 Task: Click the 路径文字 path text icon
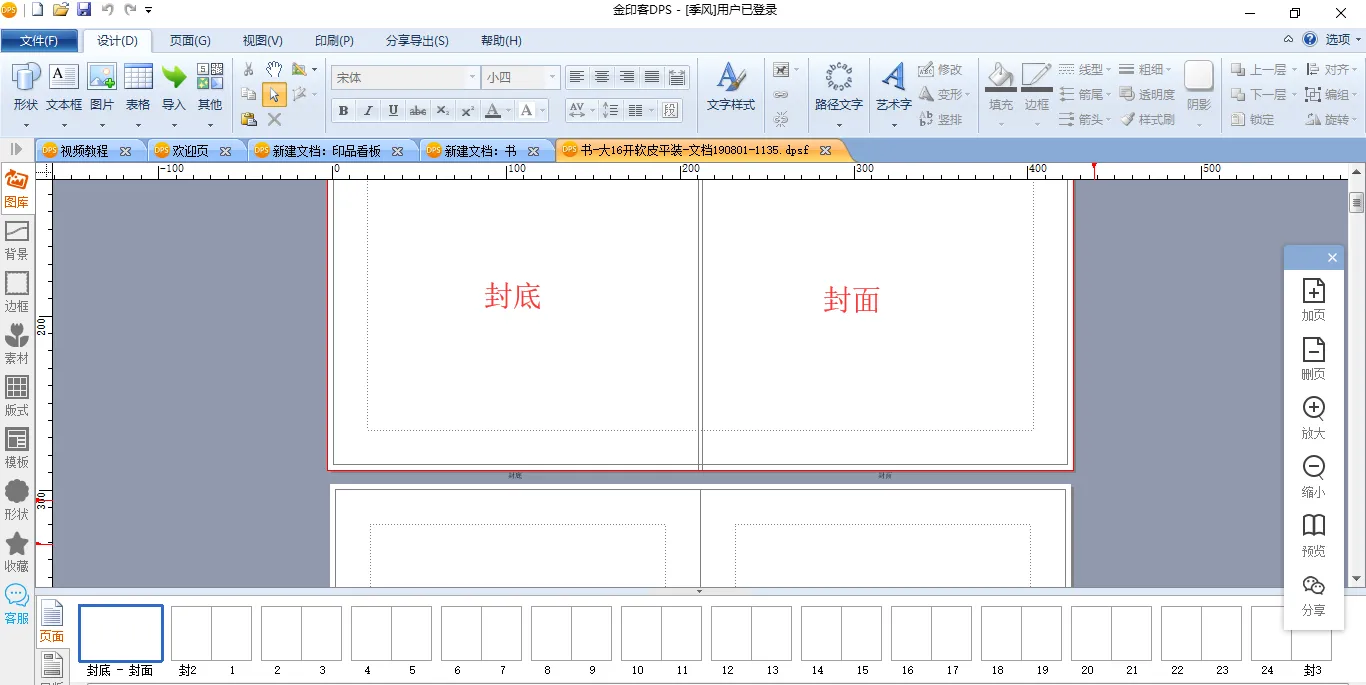click(x=838, y=80)
